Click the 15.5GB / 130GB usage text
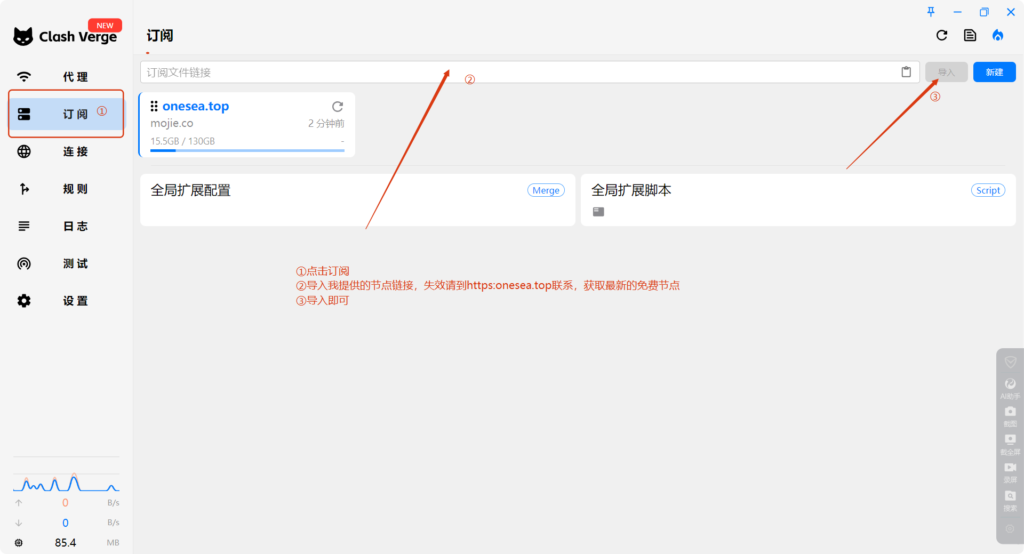Screen dimensions: 1024x554 point(183,141)
